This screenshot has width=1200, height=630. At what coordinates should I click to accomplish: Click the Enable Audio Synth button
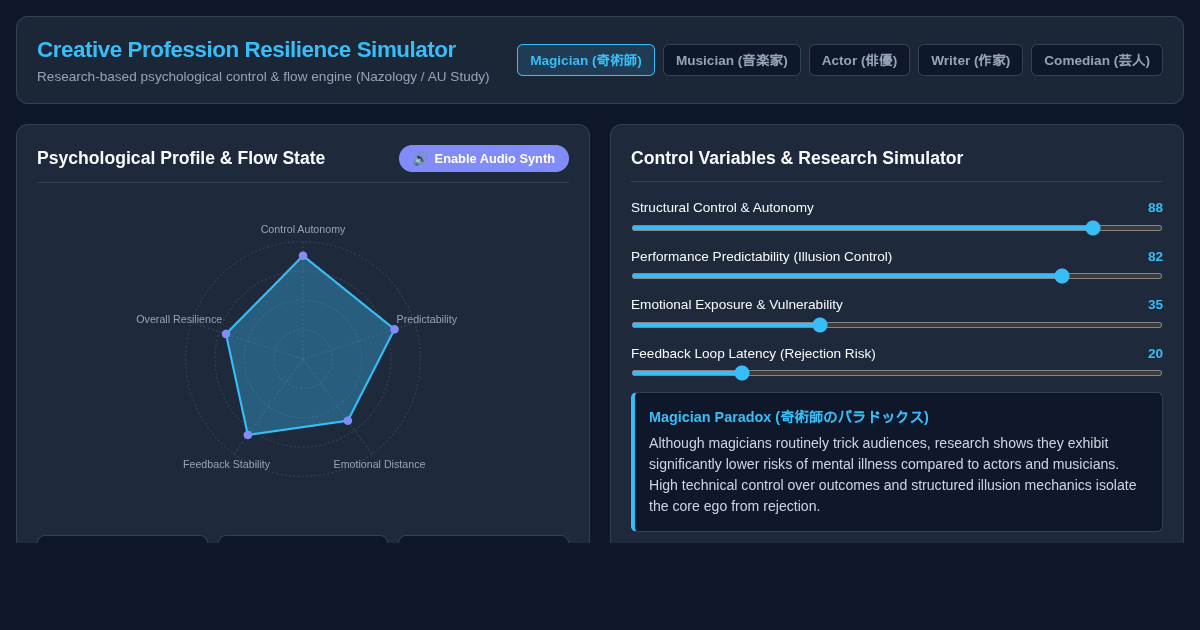tap(484, 158)
